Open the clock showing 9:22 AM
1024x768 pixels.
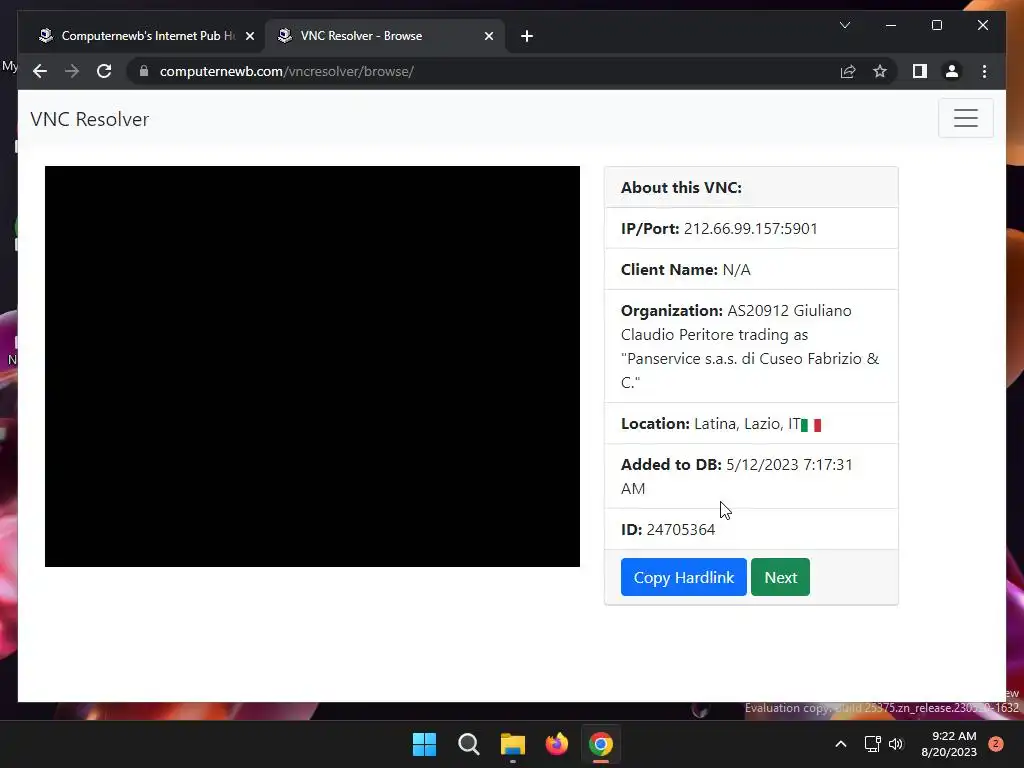pyautogui.click(x=949, y=744)
